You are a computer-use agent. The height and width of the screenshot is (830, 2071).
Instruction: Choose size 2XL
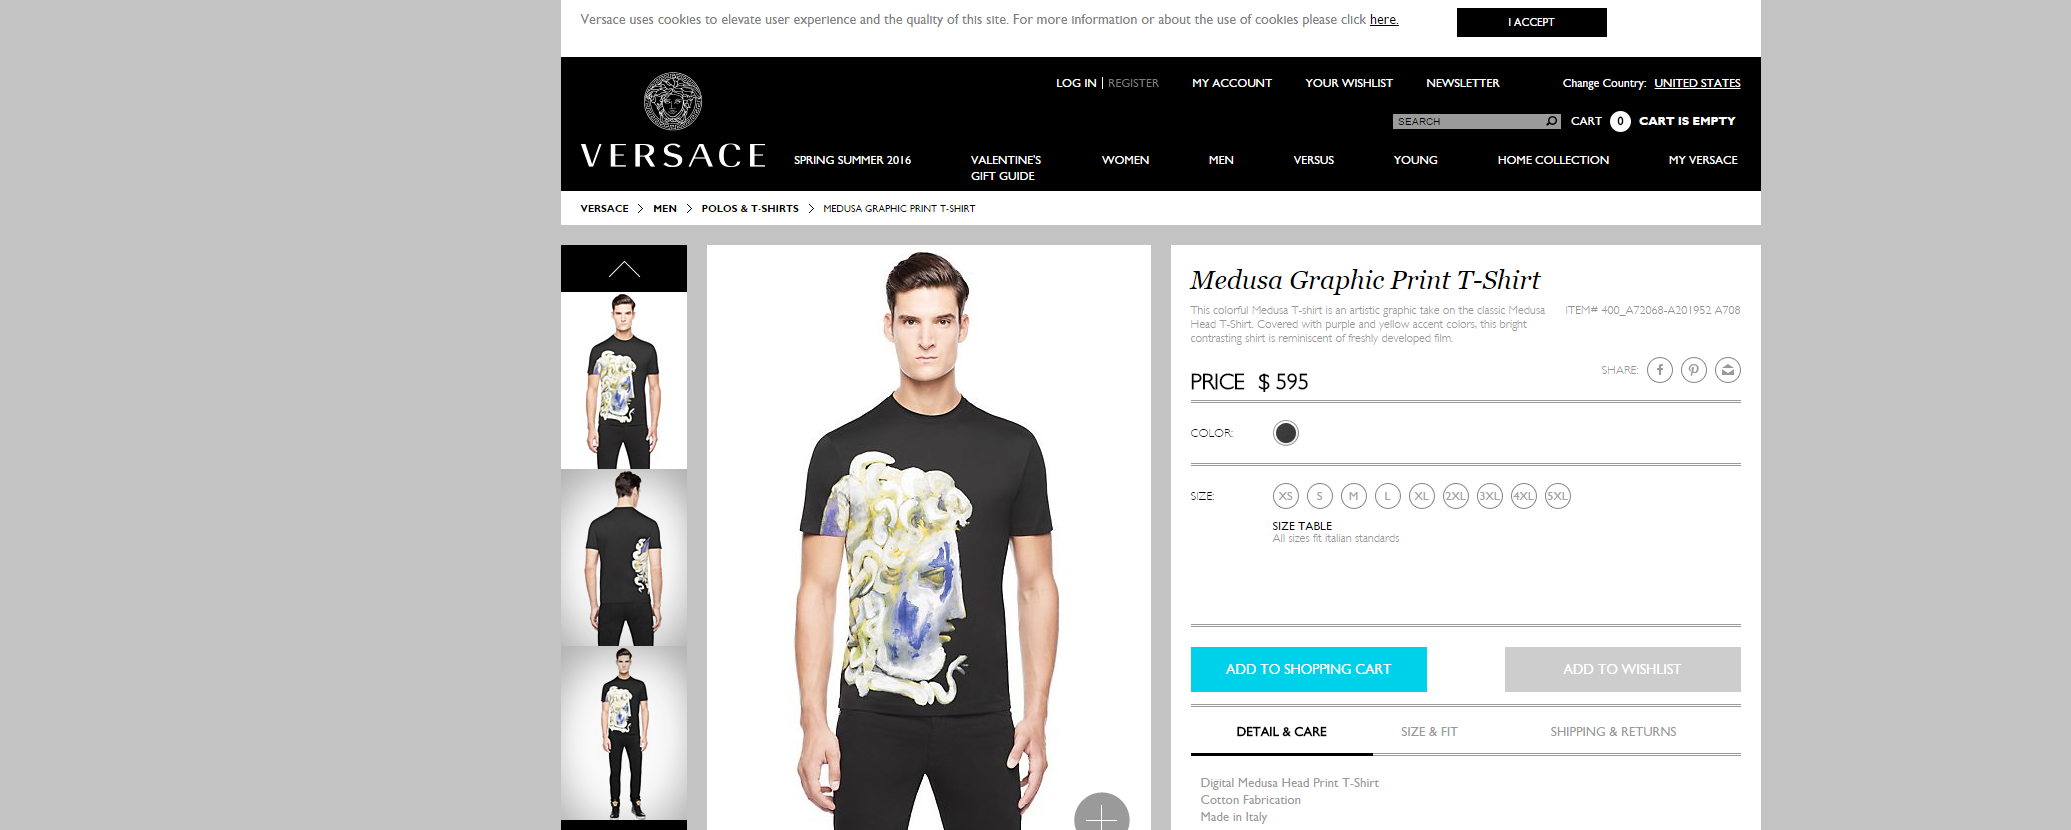pos(1456,496)
